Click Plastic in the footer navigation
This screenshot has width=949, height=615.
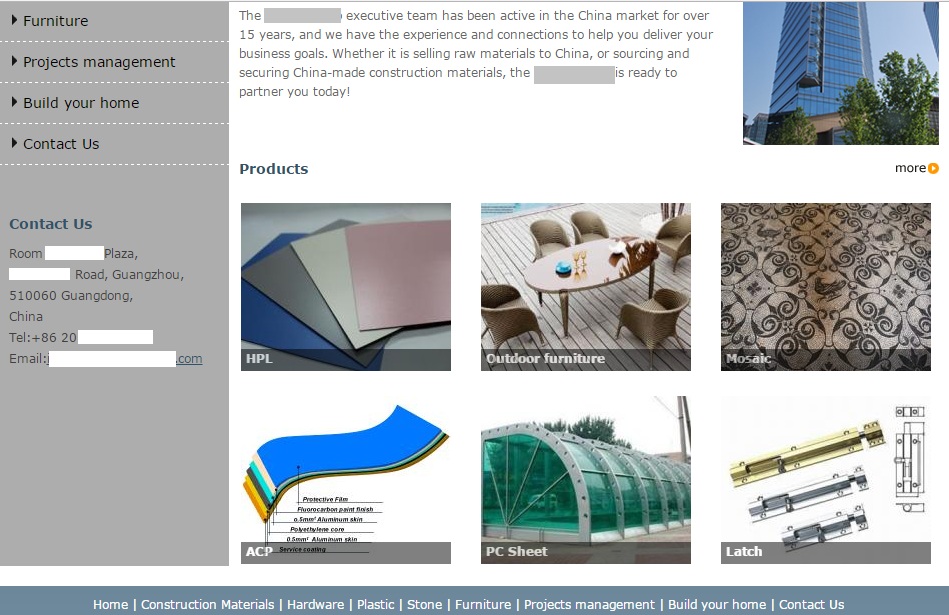click(375, 605)
